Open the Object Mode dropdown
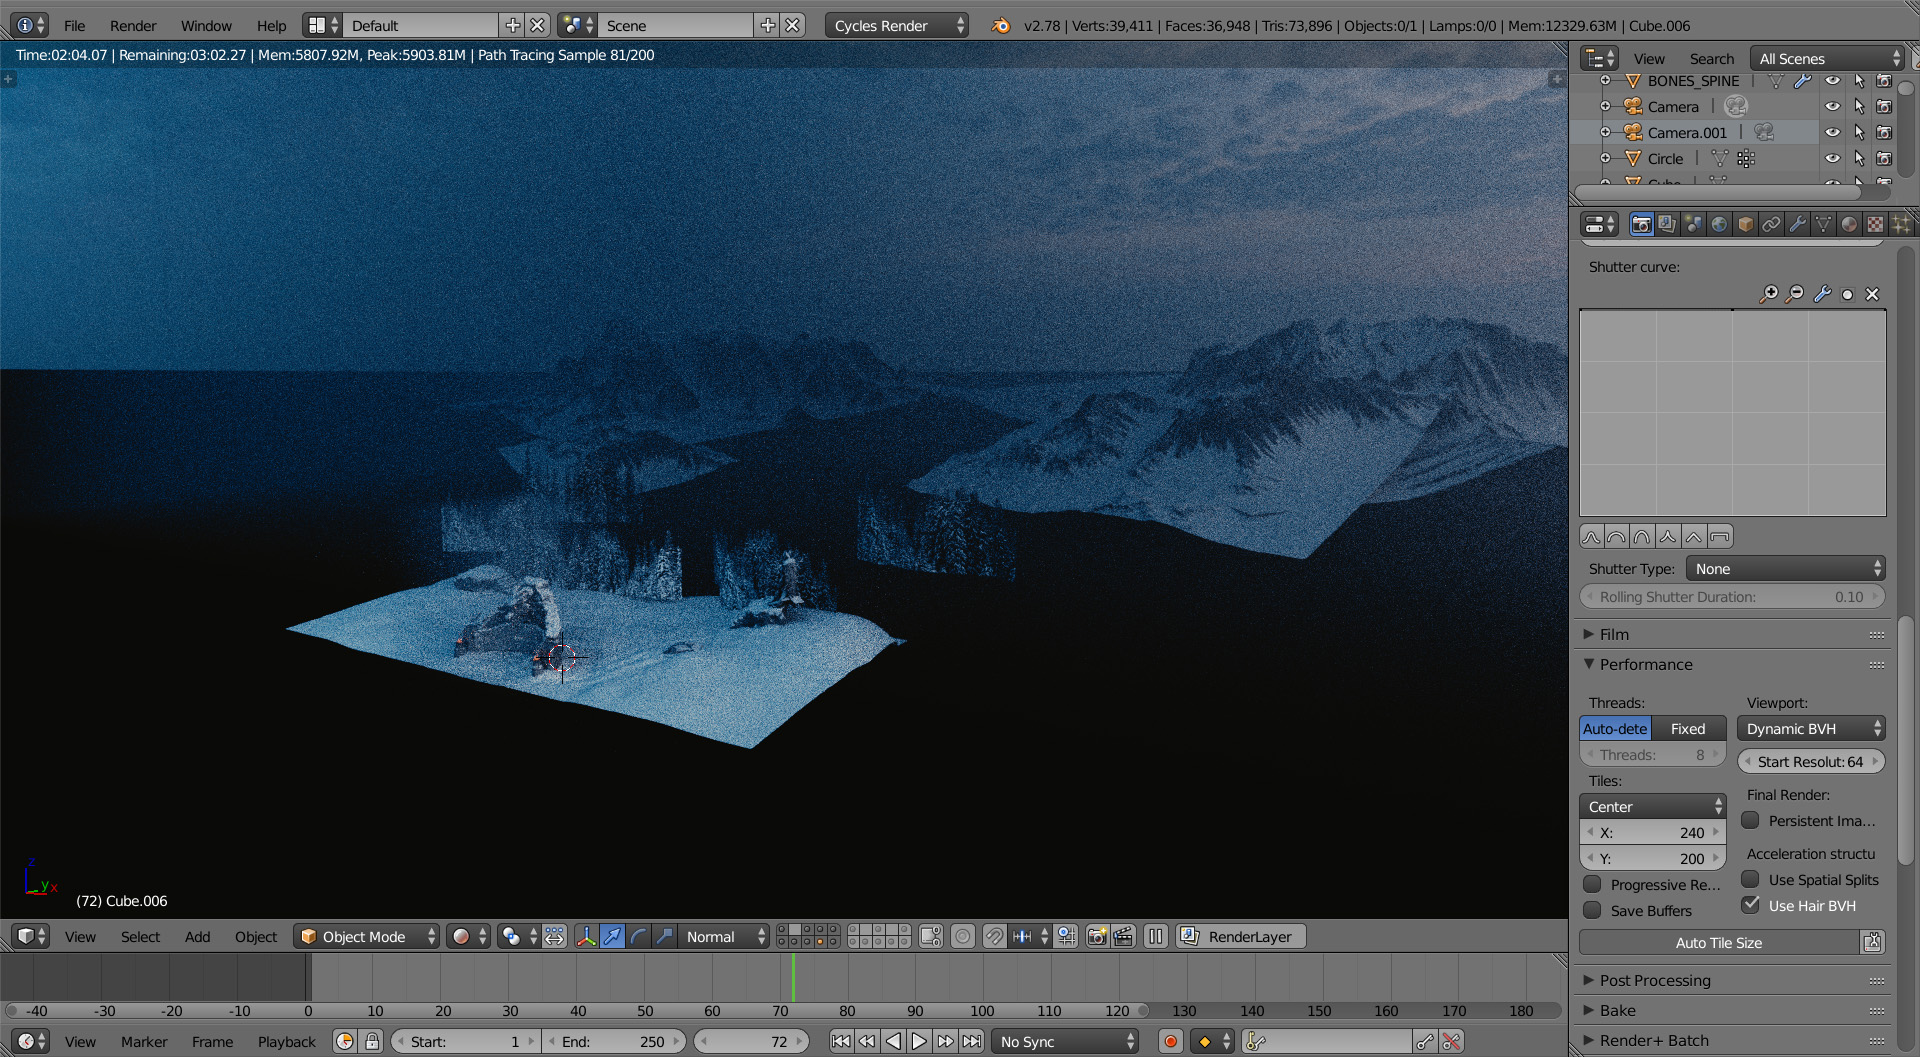 click(366, 936)
